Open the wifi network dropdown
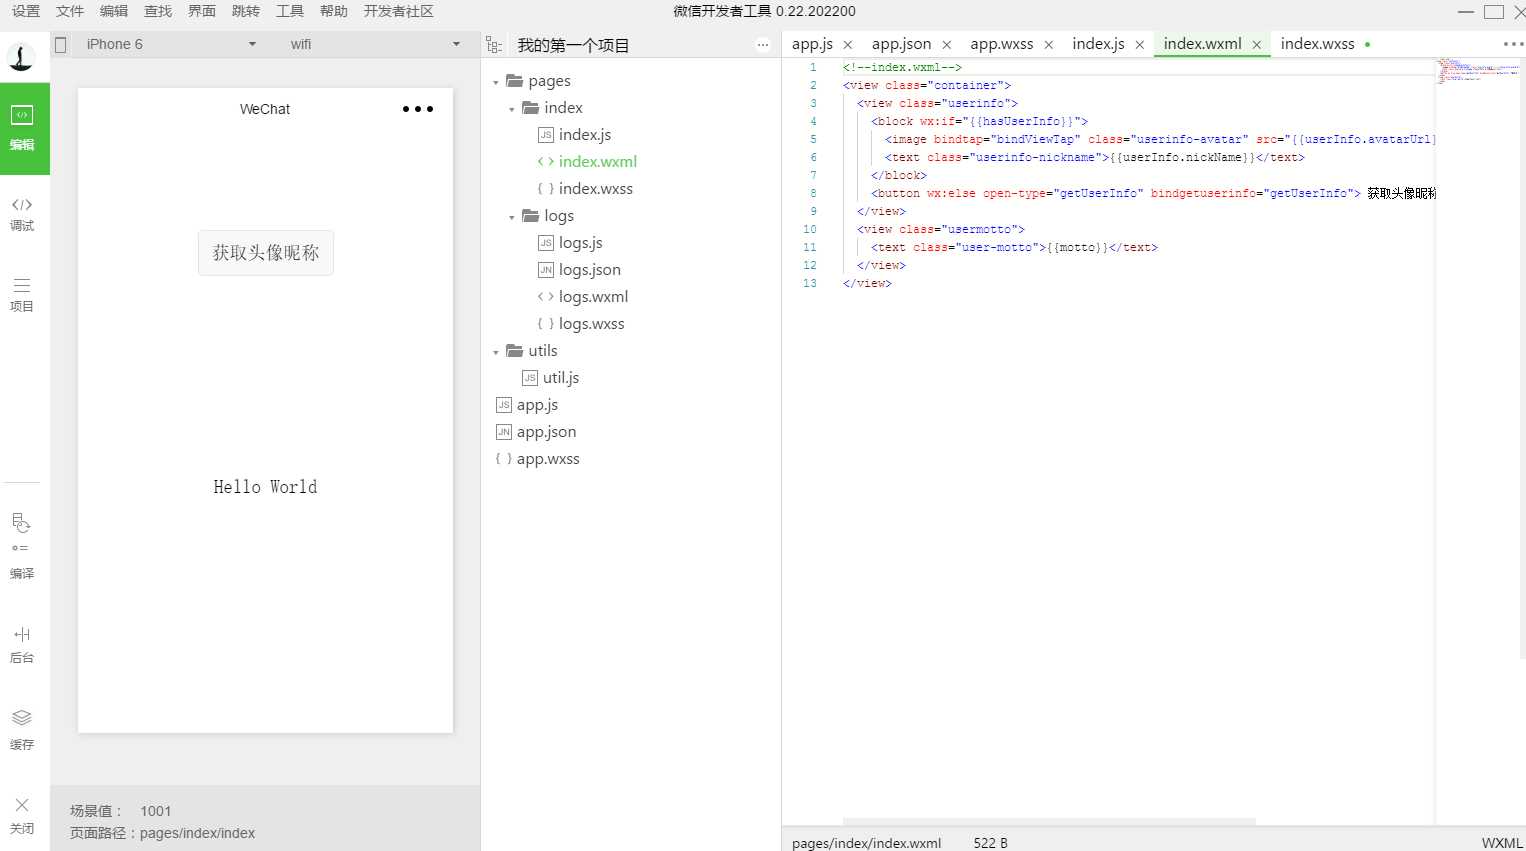This screenshot has width=1526, height=851. [x=375, y=44]
